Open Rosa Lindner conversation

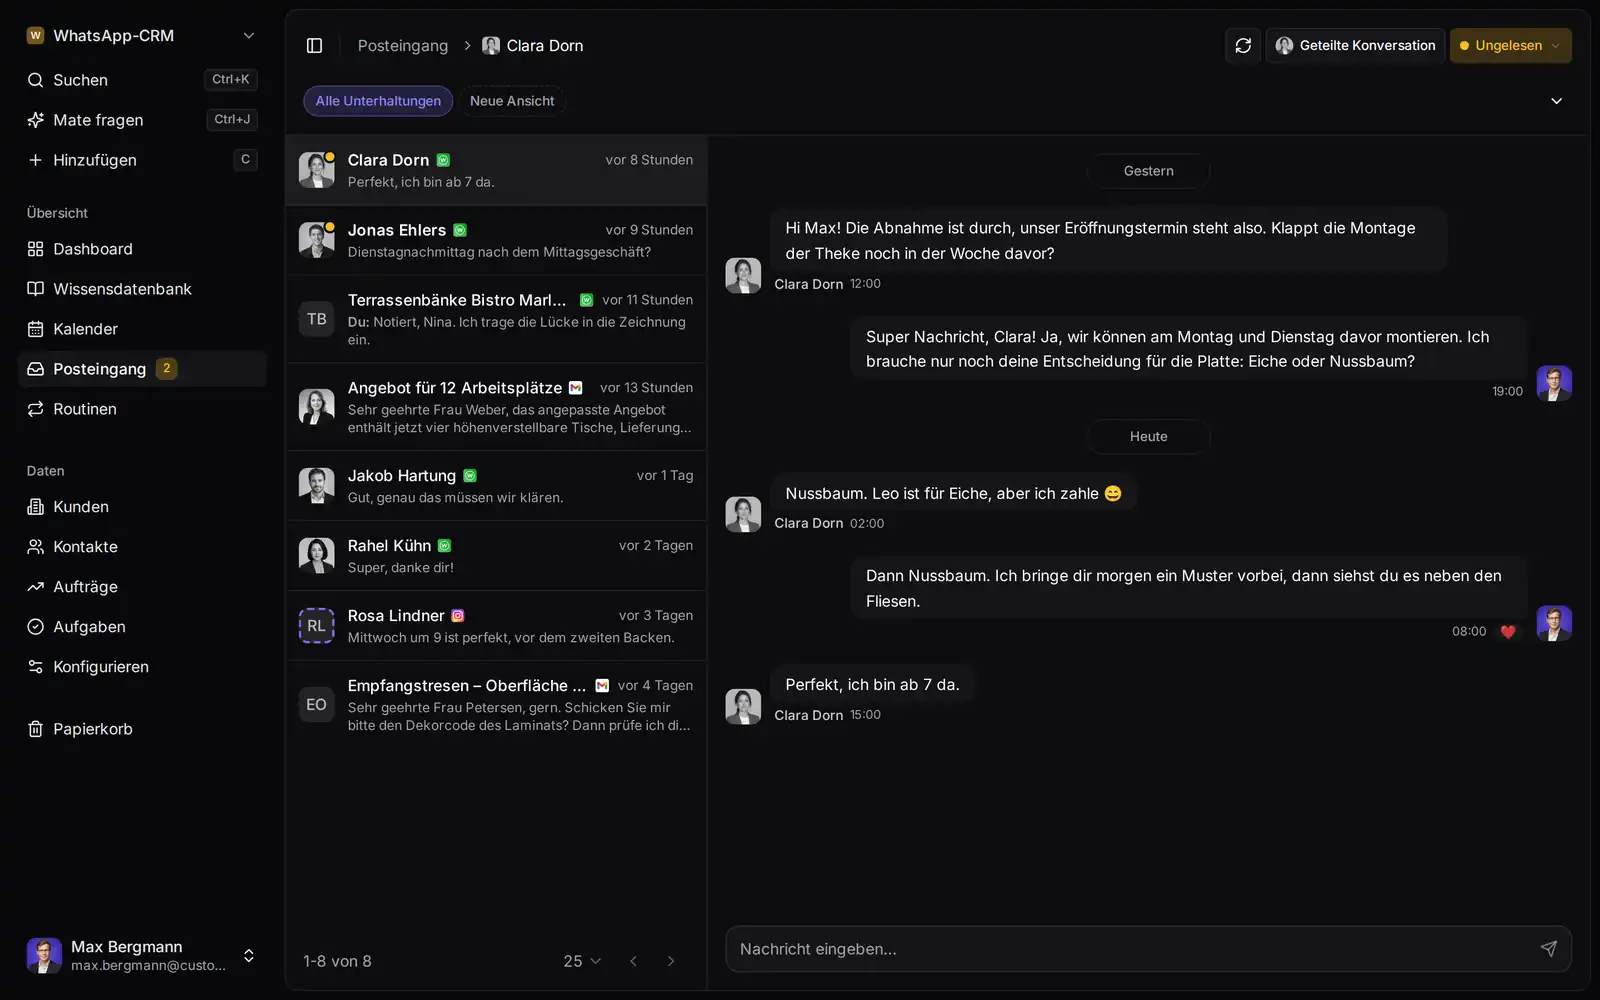(x=496, y=626)
